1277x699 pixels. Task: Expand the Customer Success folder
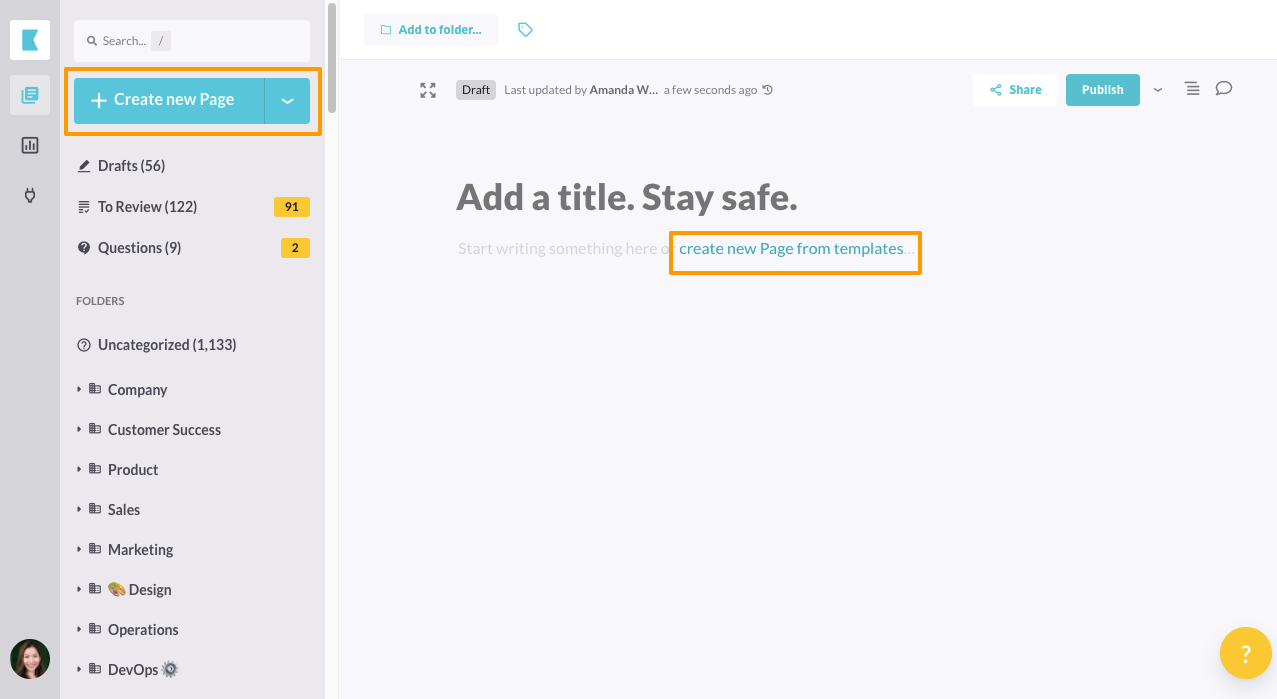coord(80,429)
